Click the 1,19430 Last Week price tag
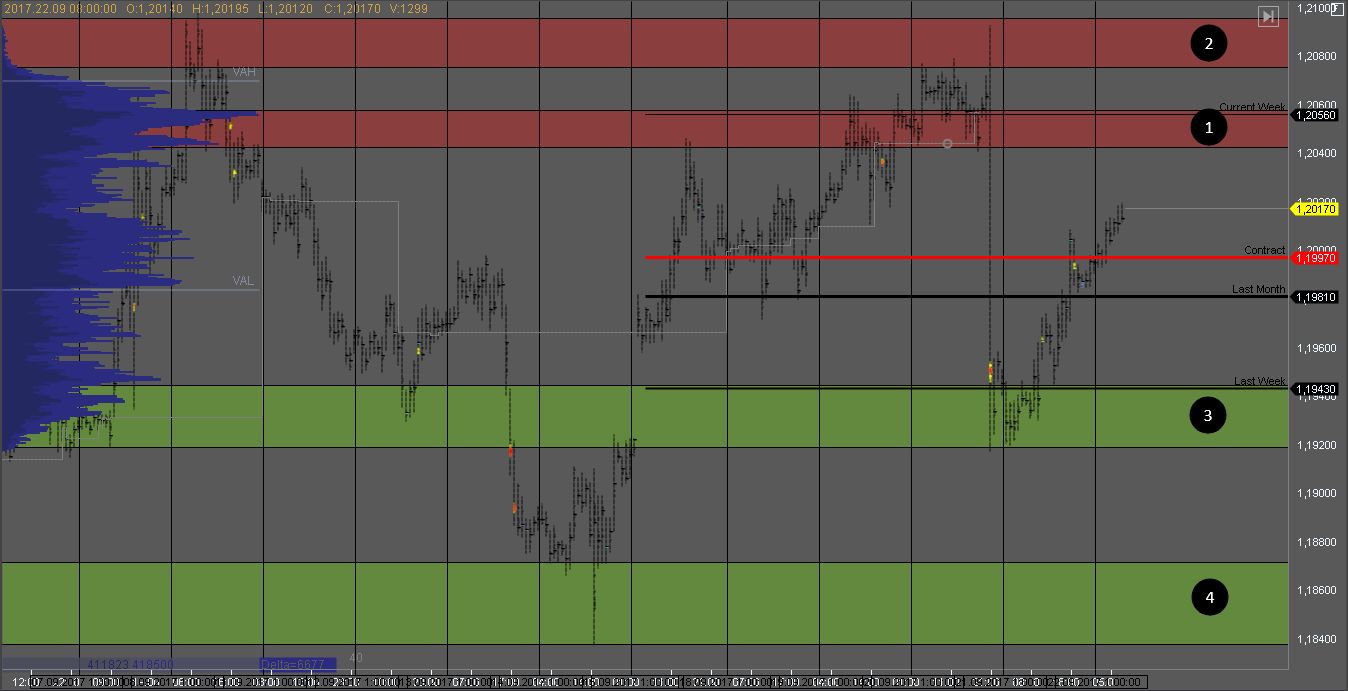 (x=1315, y=388)
